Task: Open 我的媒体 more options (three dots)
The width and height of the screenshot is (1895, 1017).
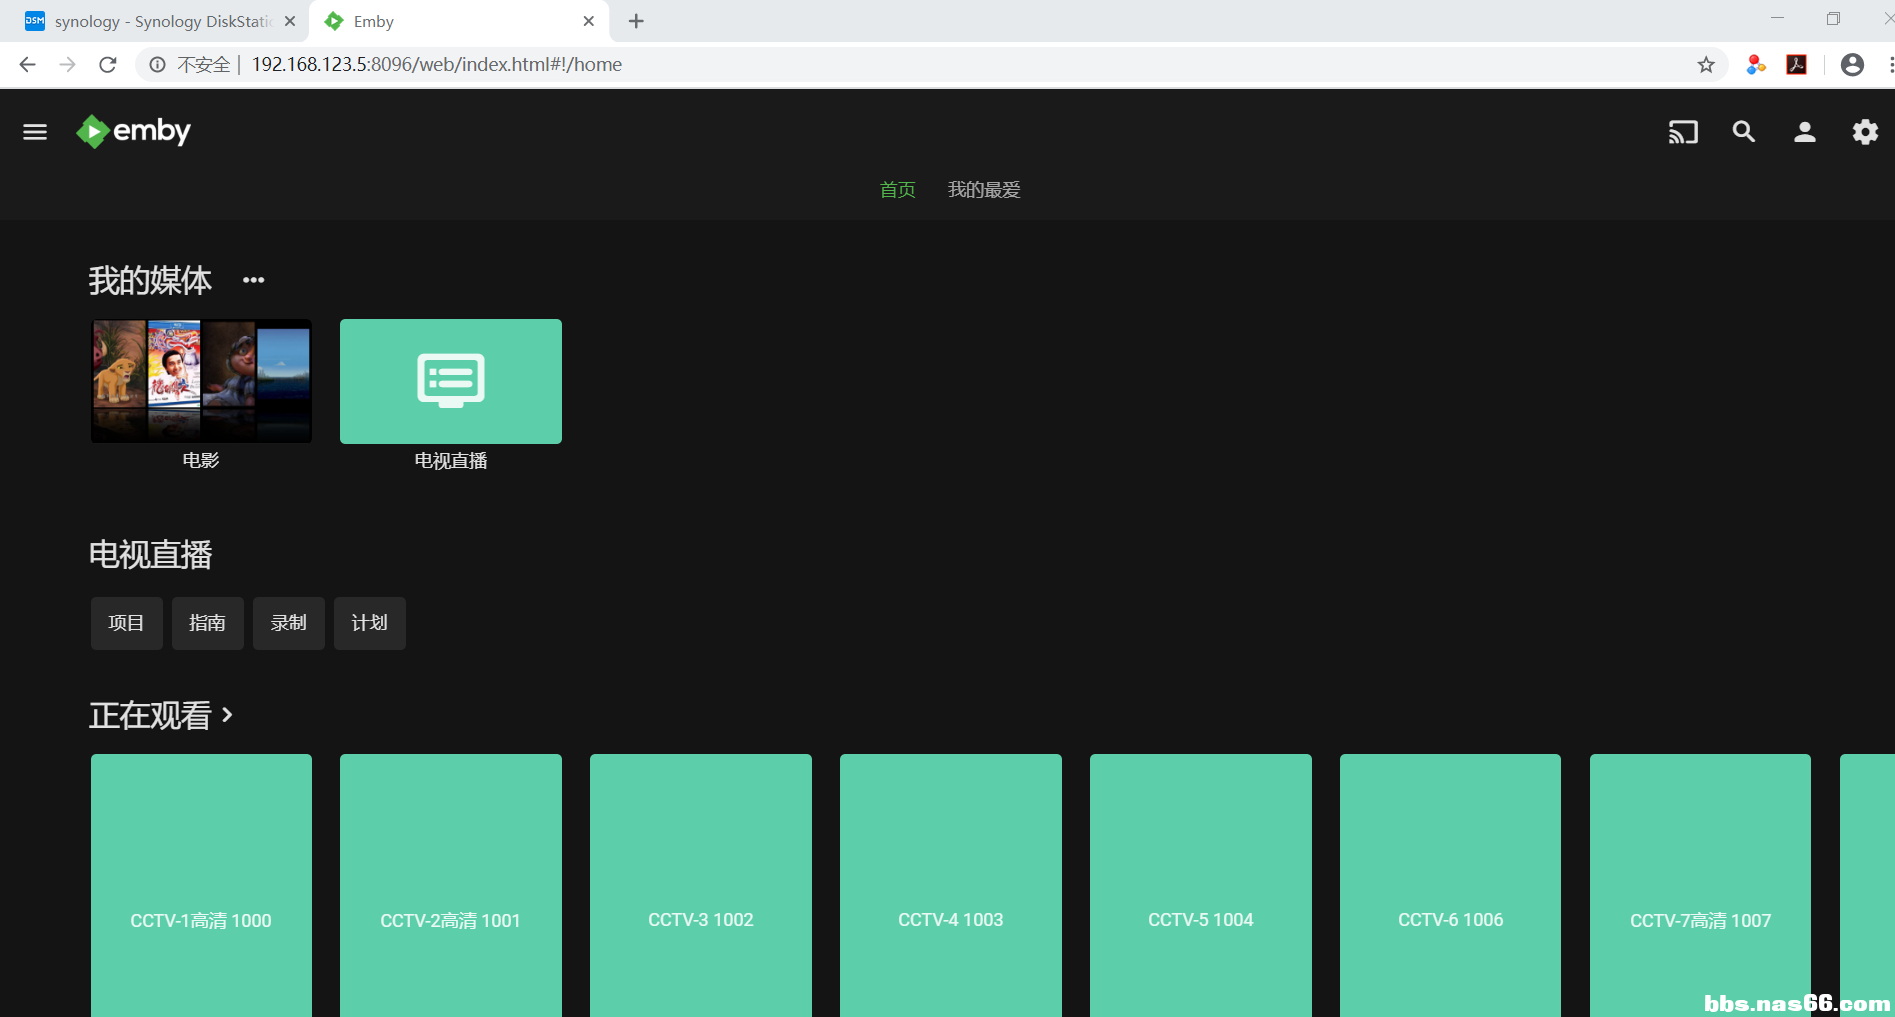Action: click(254, 280)
